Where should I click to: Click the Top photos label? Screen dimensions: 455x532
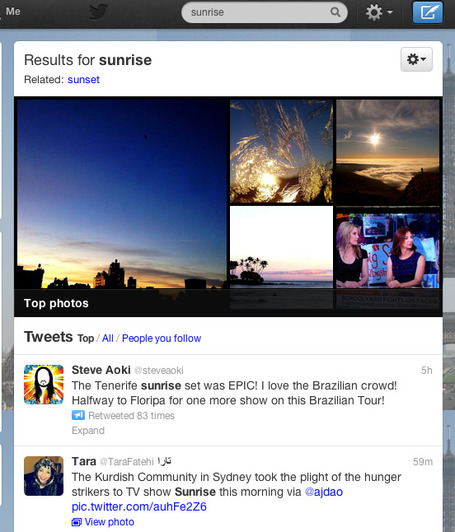(x=56, y=303)
